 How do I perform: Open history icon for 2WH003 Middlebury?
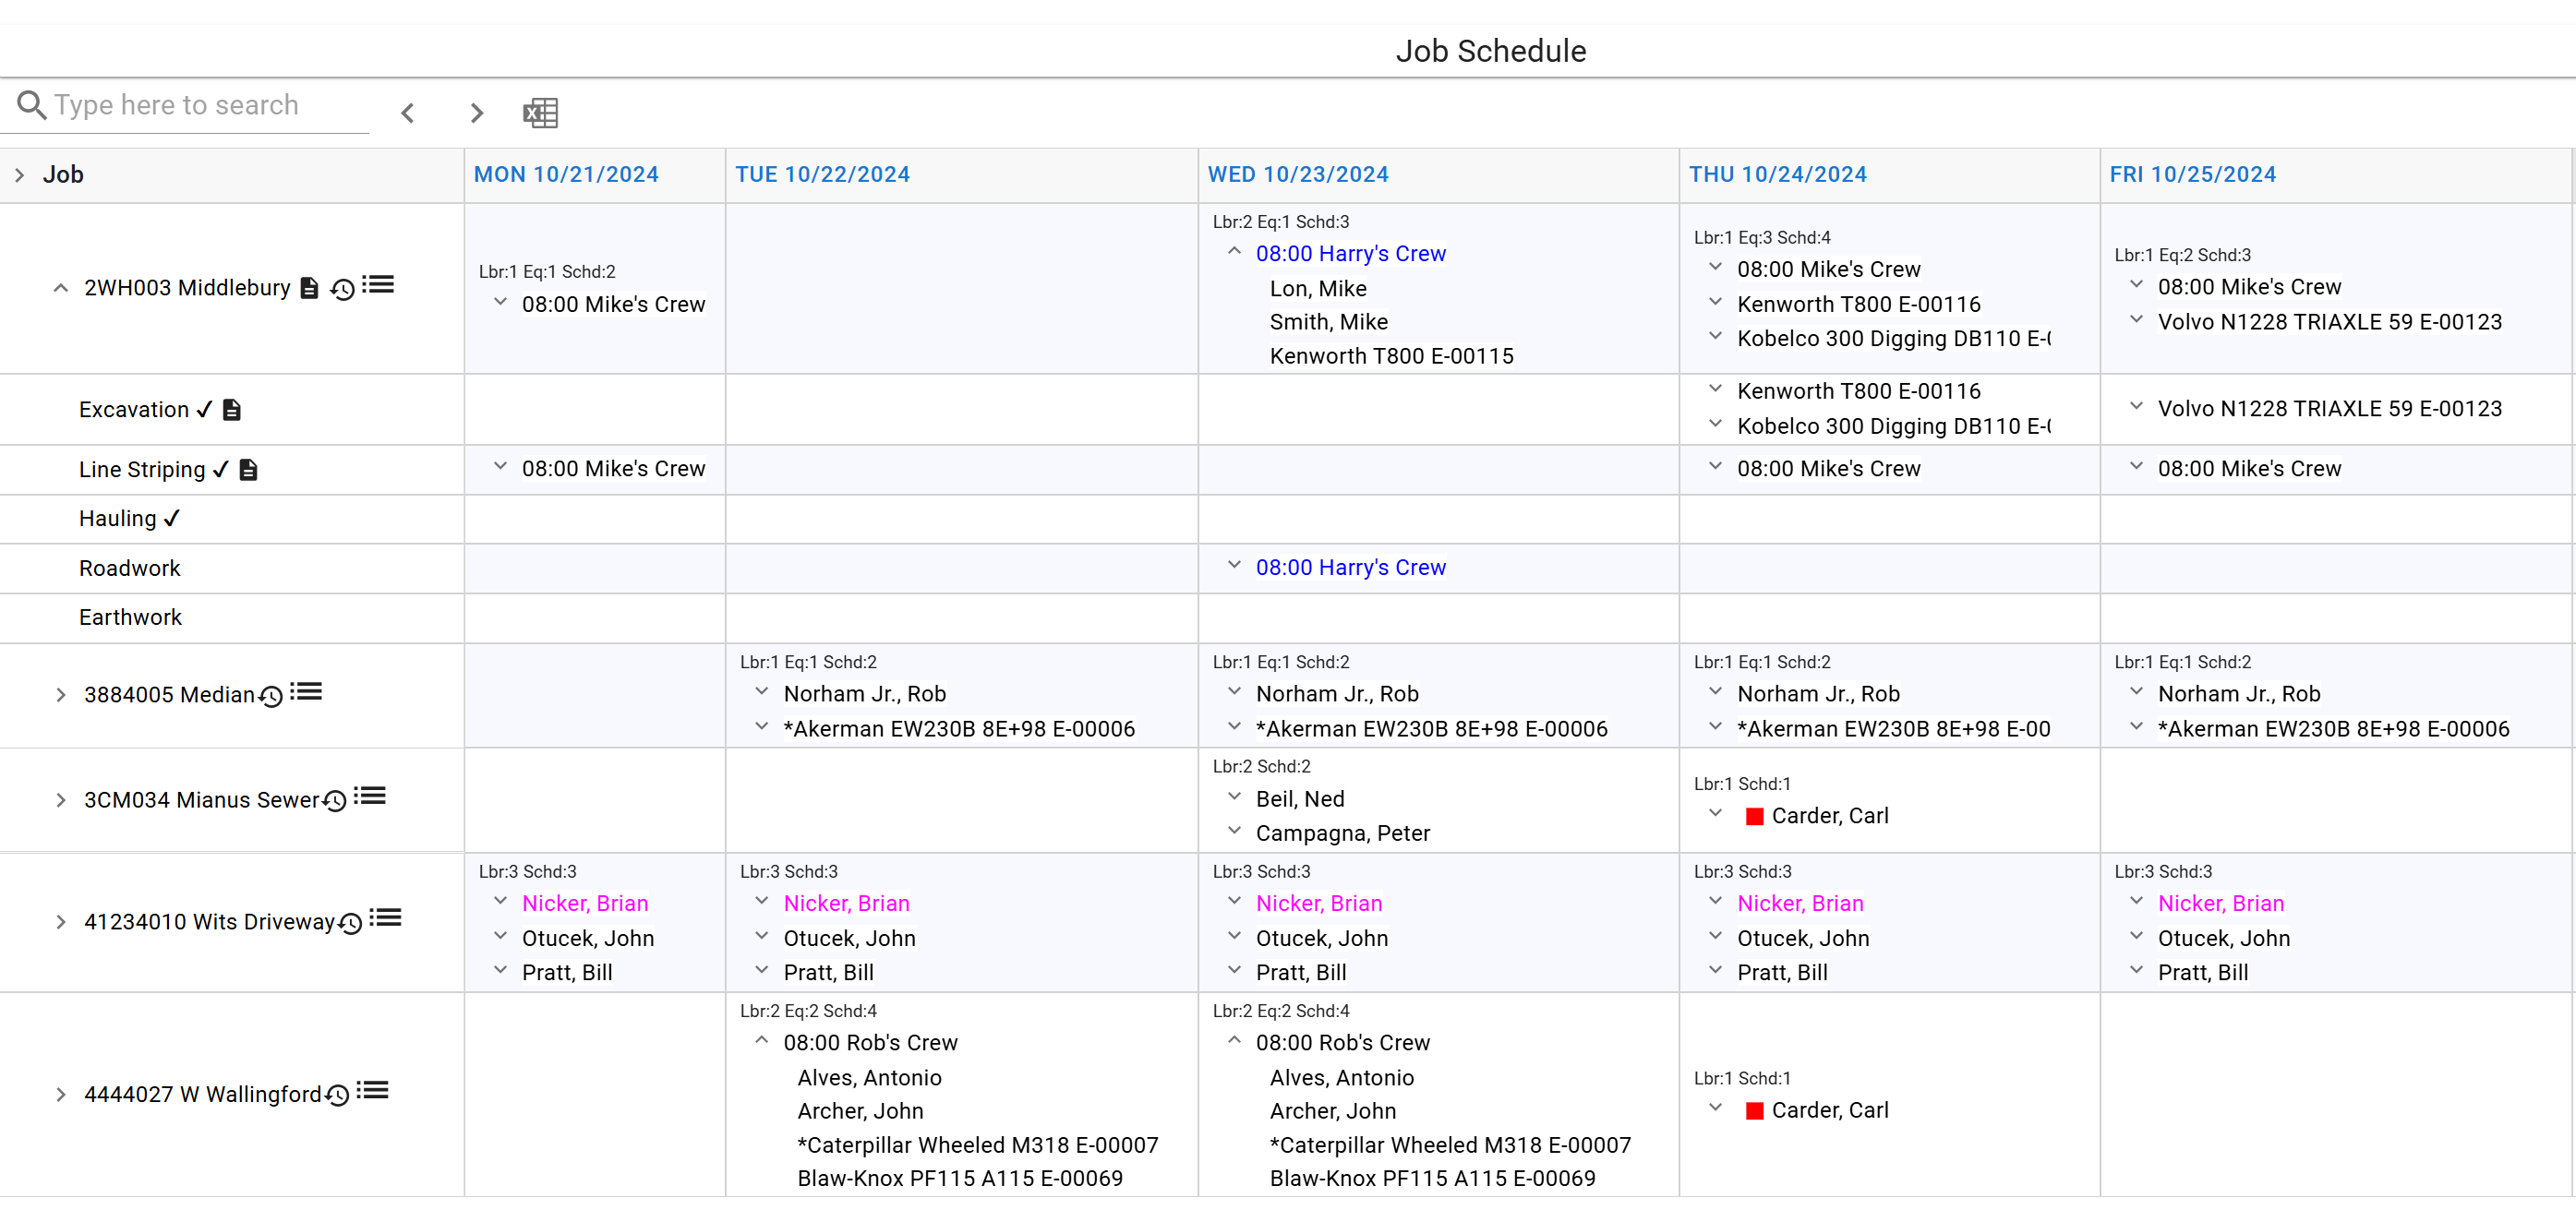(x=342, y=289)
